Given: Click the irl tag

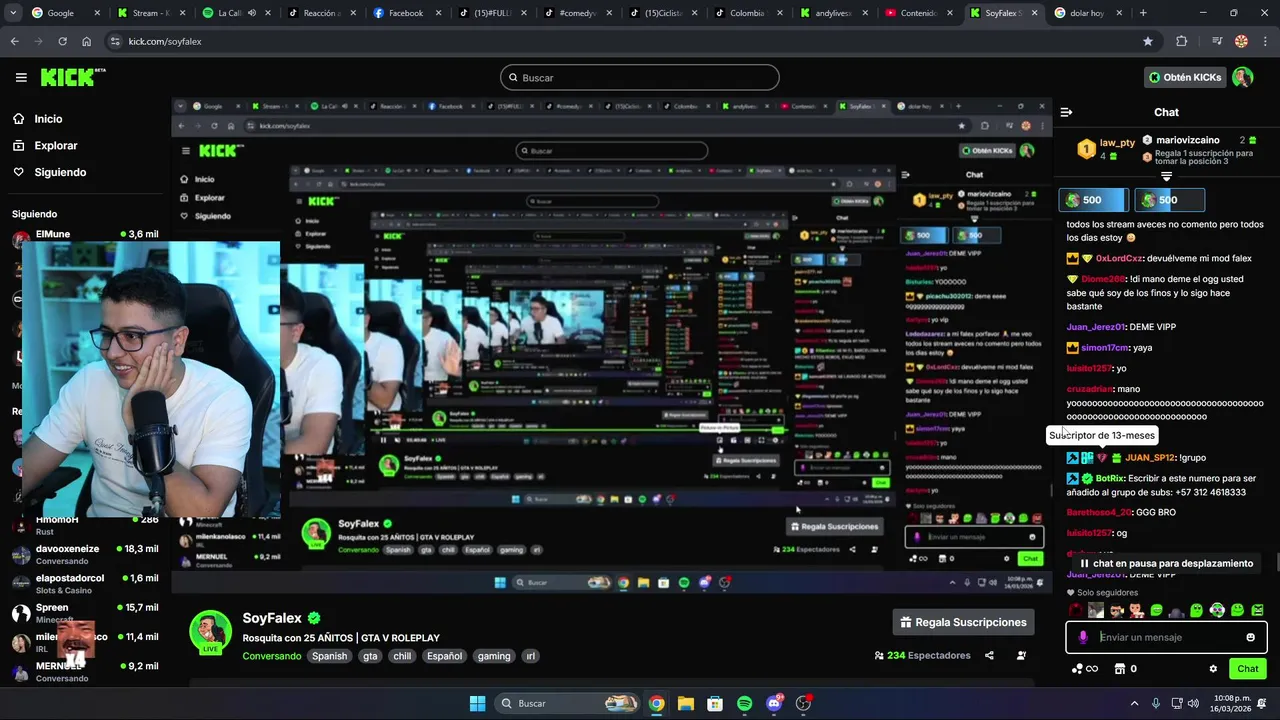Looking at the screenshot, I should [x=530, y=656].
